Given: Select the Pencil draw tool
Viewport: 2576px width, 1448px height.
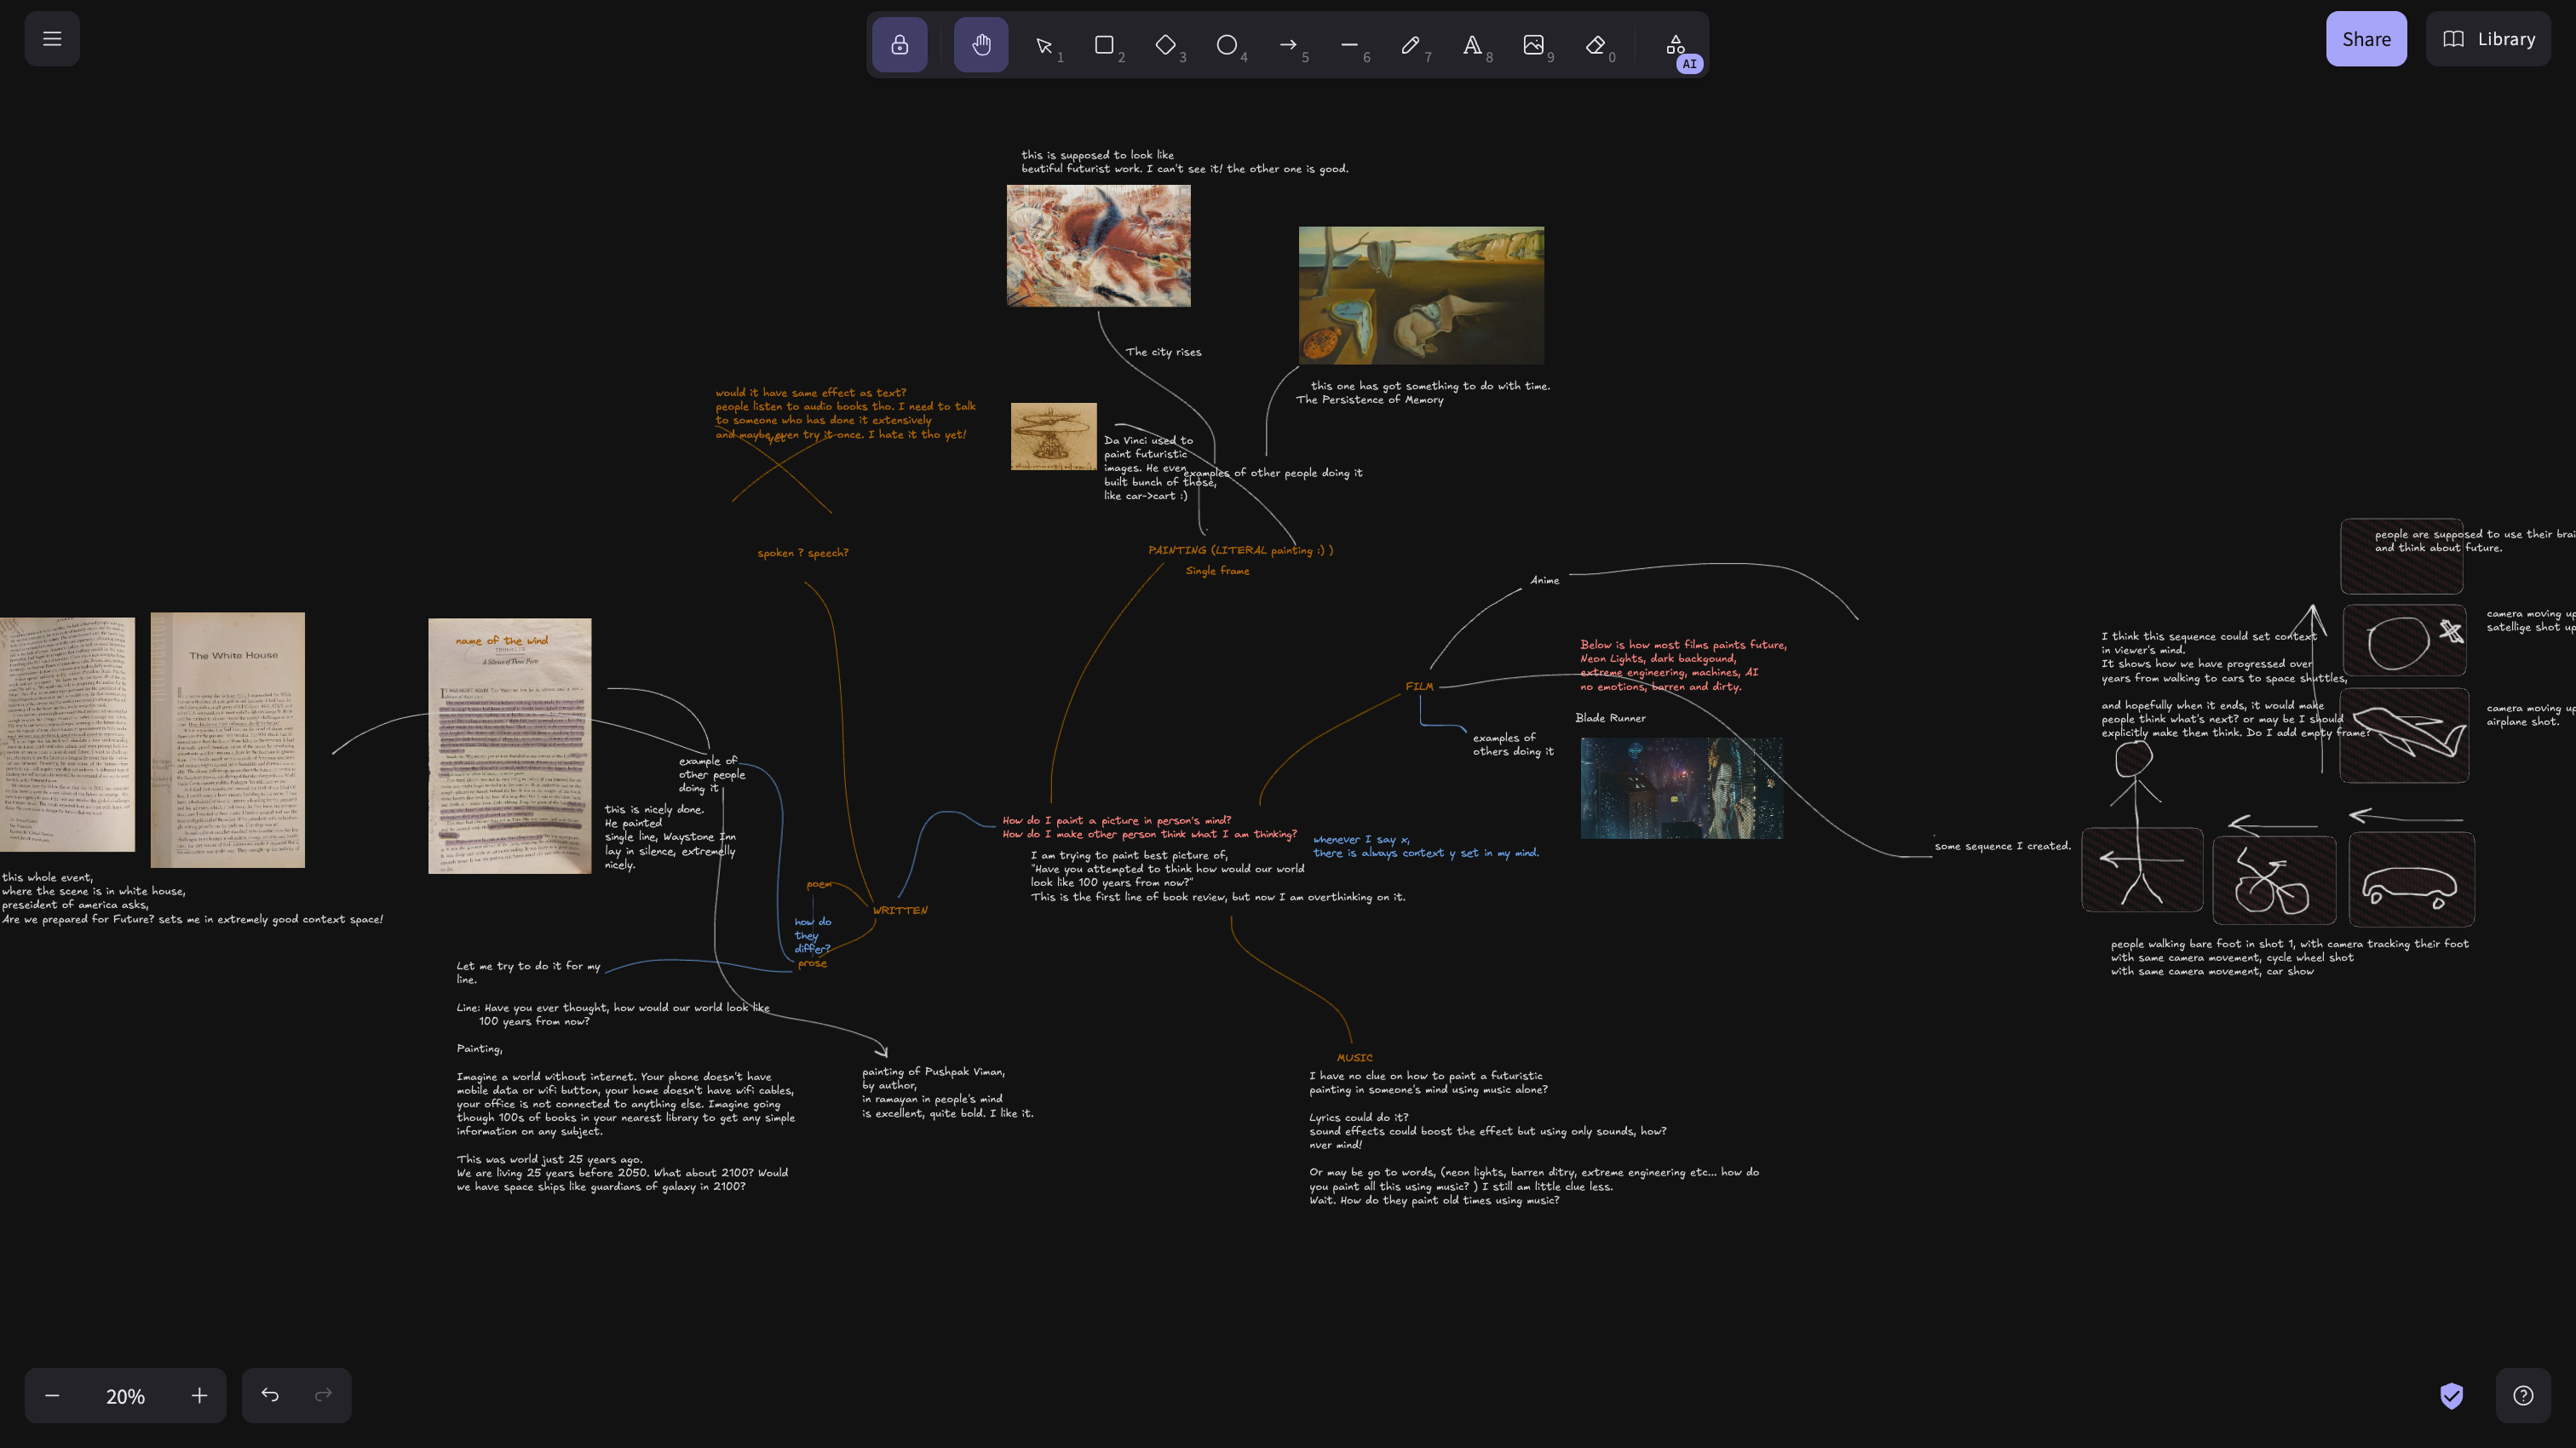Looking at the screenshot, I should [1410, 45].
